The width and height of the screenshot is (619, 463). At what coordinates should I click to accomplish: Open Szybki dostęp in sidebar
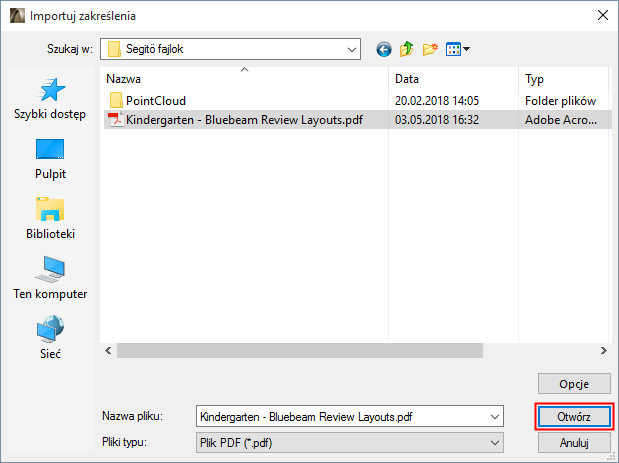point(50,99)
